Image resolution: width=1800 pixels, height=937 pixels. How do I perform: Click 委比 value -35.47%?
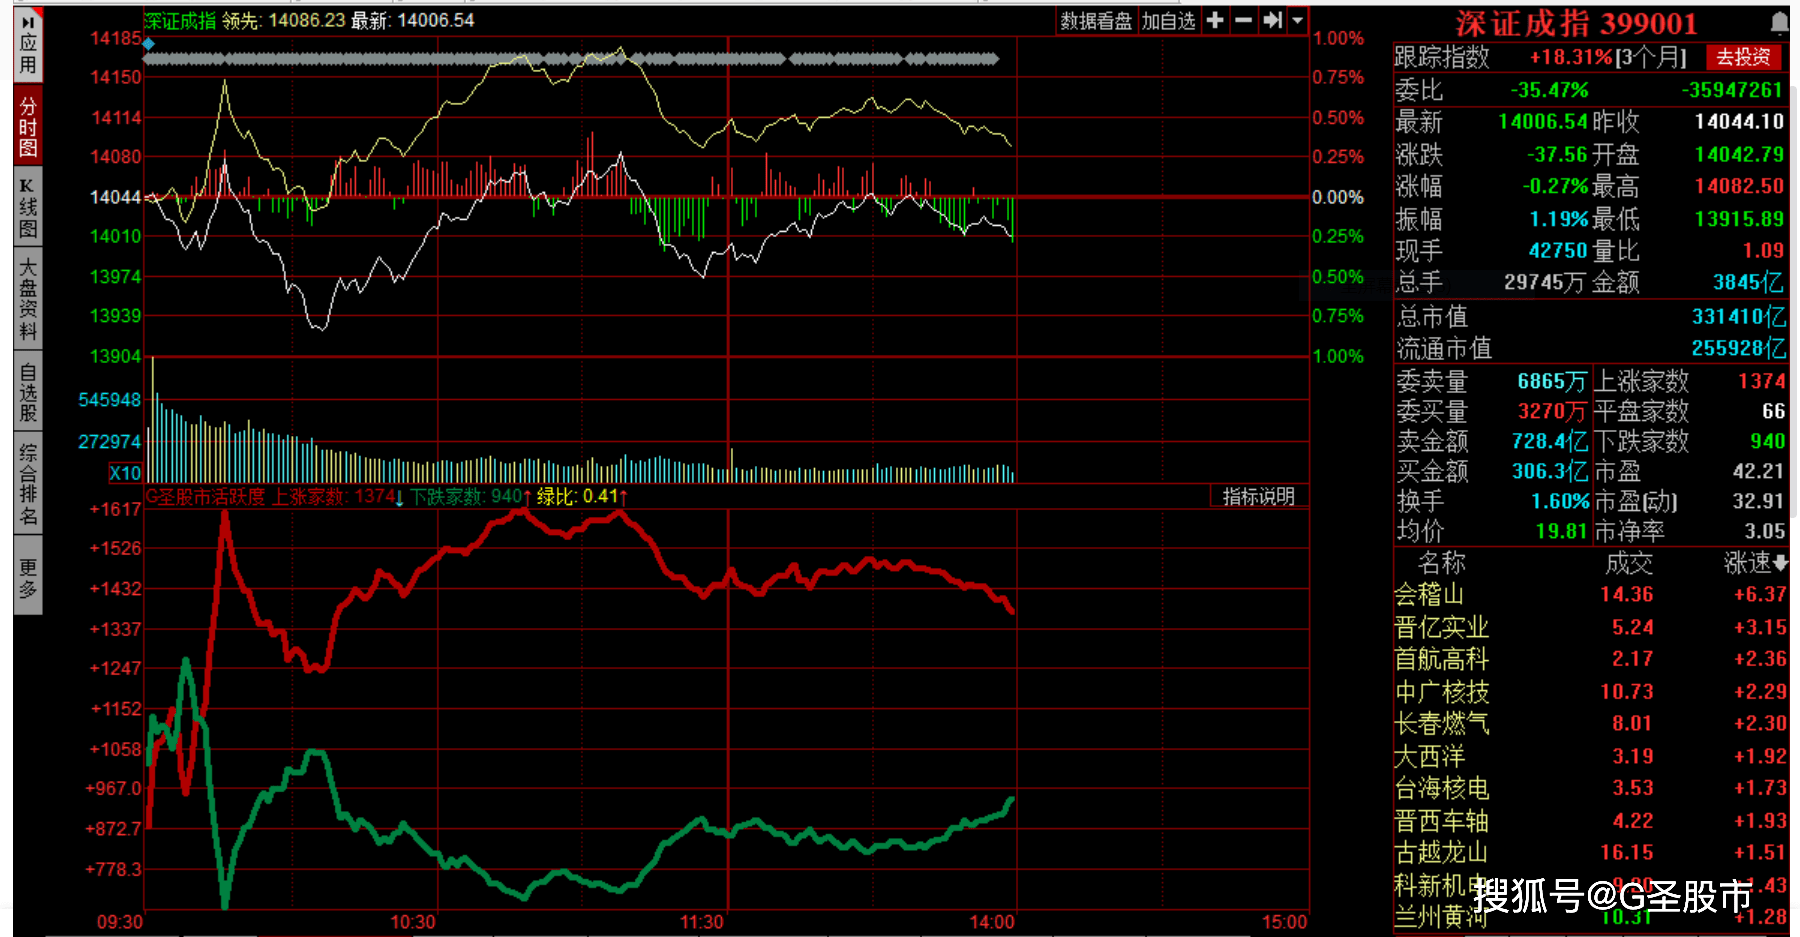(x=1549, y=90)
